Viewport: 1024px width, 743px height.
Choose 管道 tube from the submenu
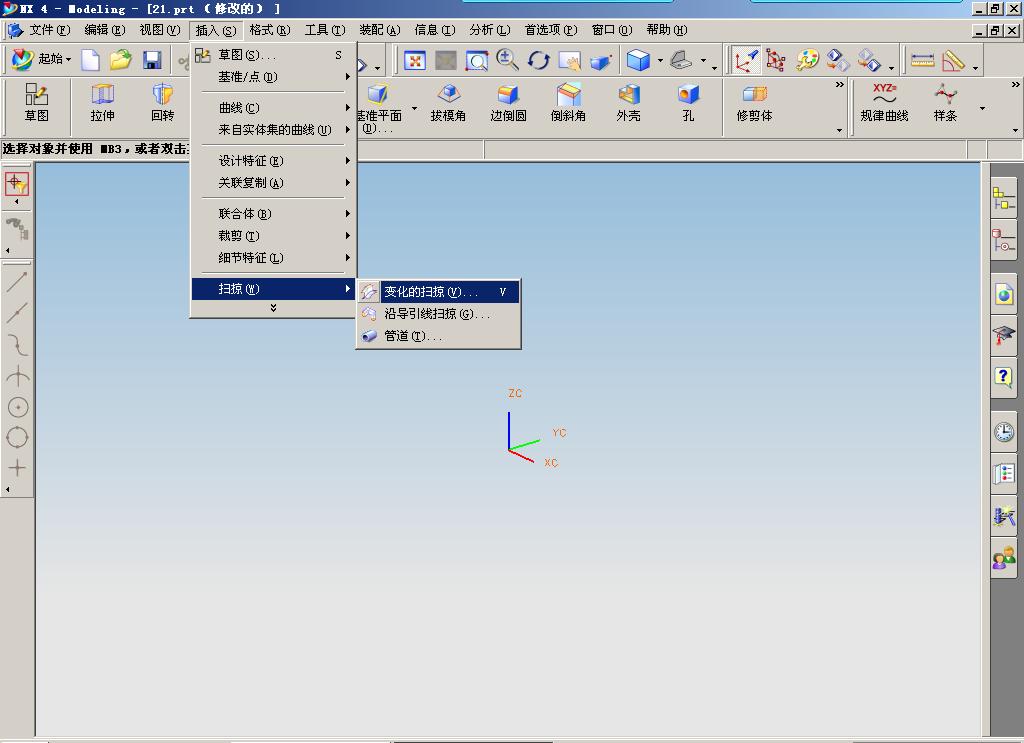[x=438, y=336]
